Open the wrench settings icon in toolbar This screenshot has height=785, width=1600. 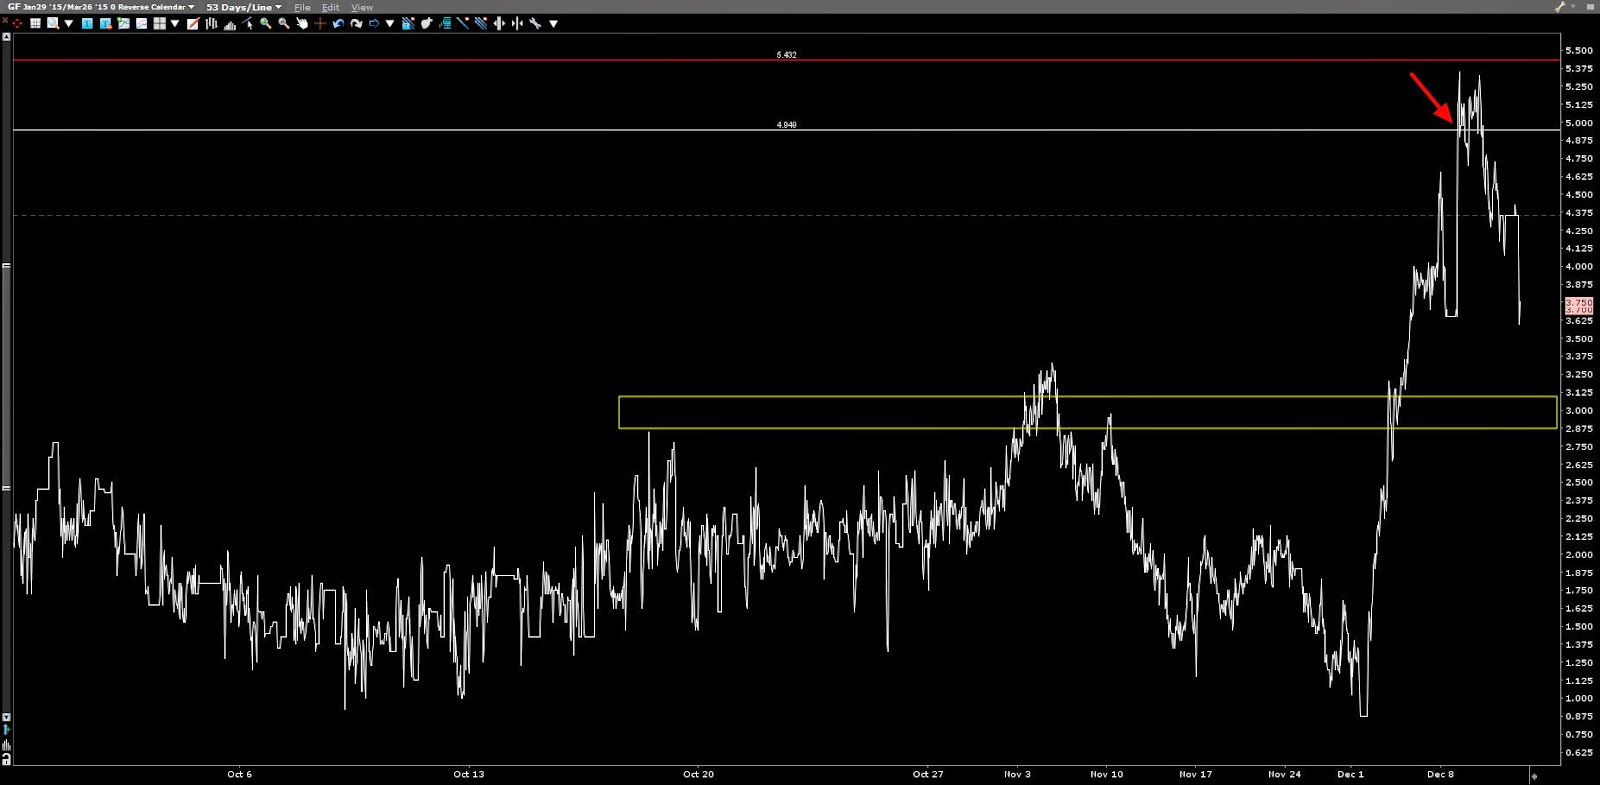(x=535, y=23)
